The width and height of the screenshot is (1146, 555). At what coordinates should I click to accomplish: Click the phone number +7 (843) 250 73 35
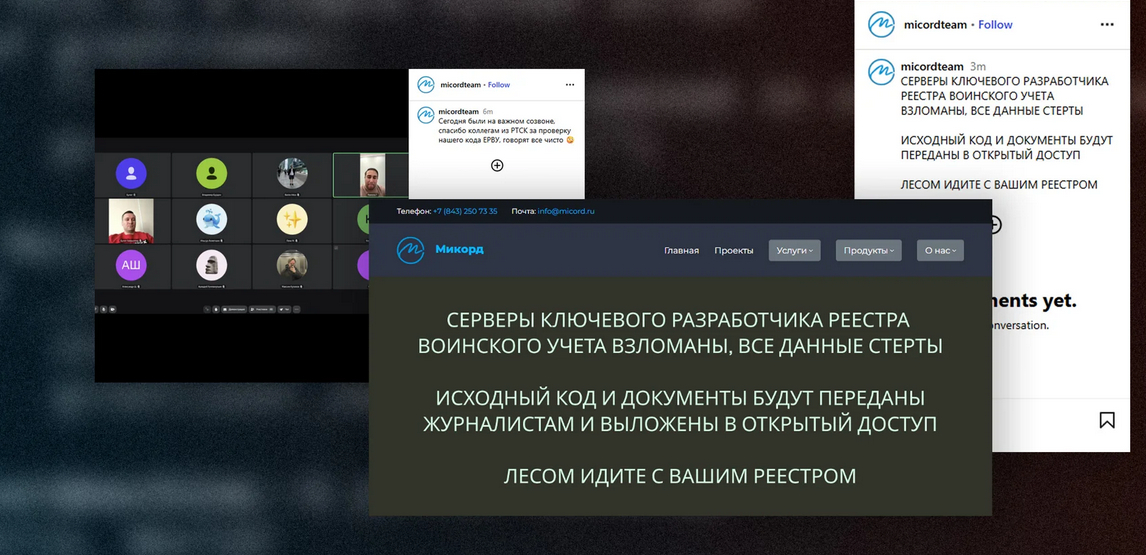(x=465, y=211)
